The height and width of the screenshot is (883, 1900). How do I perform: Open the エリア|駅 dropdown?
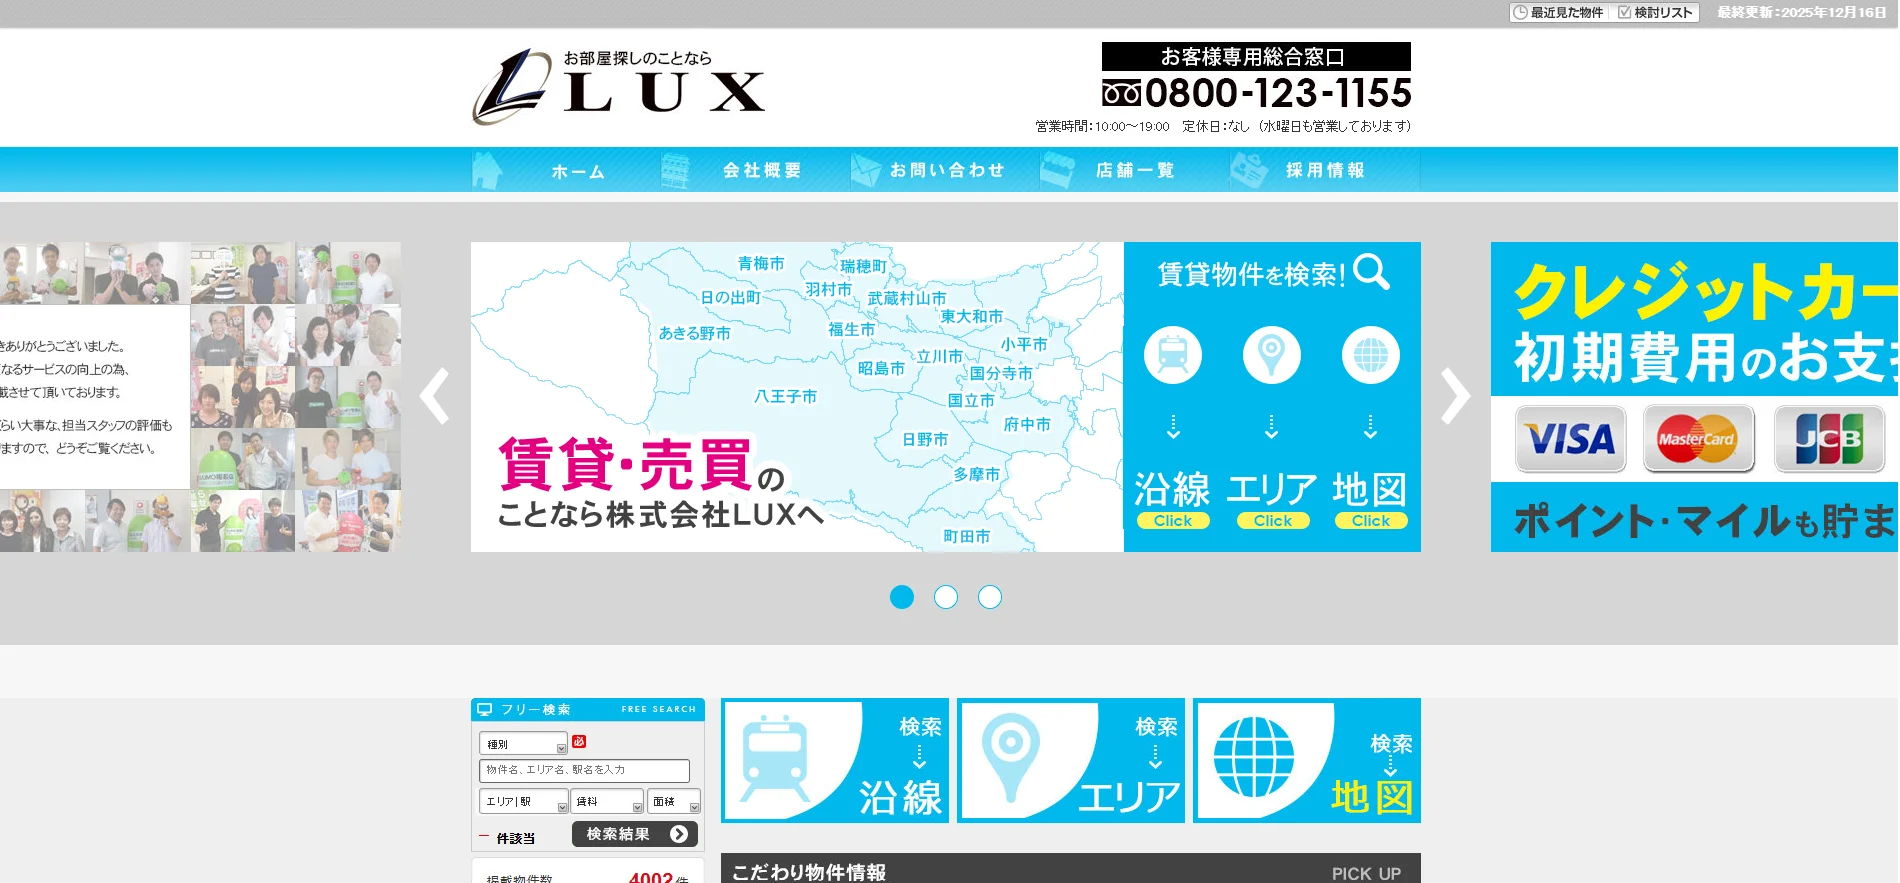click(524, 801)
